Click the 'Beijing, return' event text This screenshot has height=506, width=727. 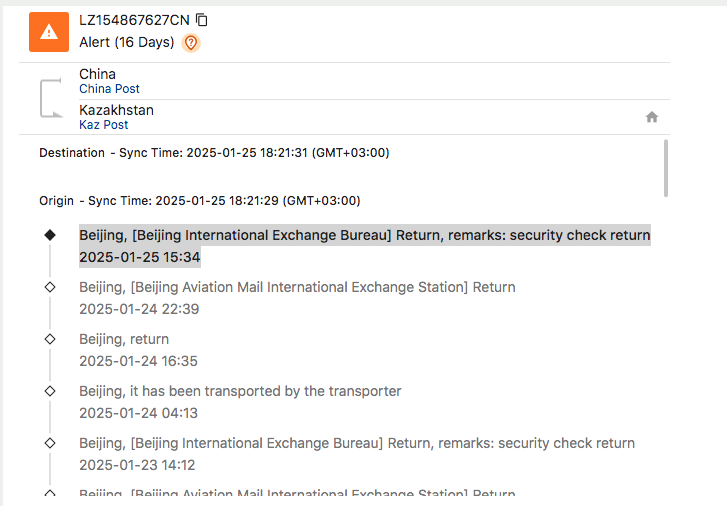tap(124, 339)
